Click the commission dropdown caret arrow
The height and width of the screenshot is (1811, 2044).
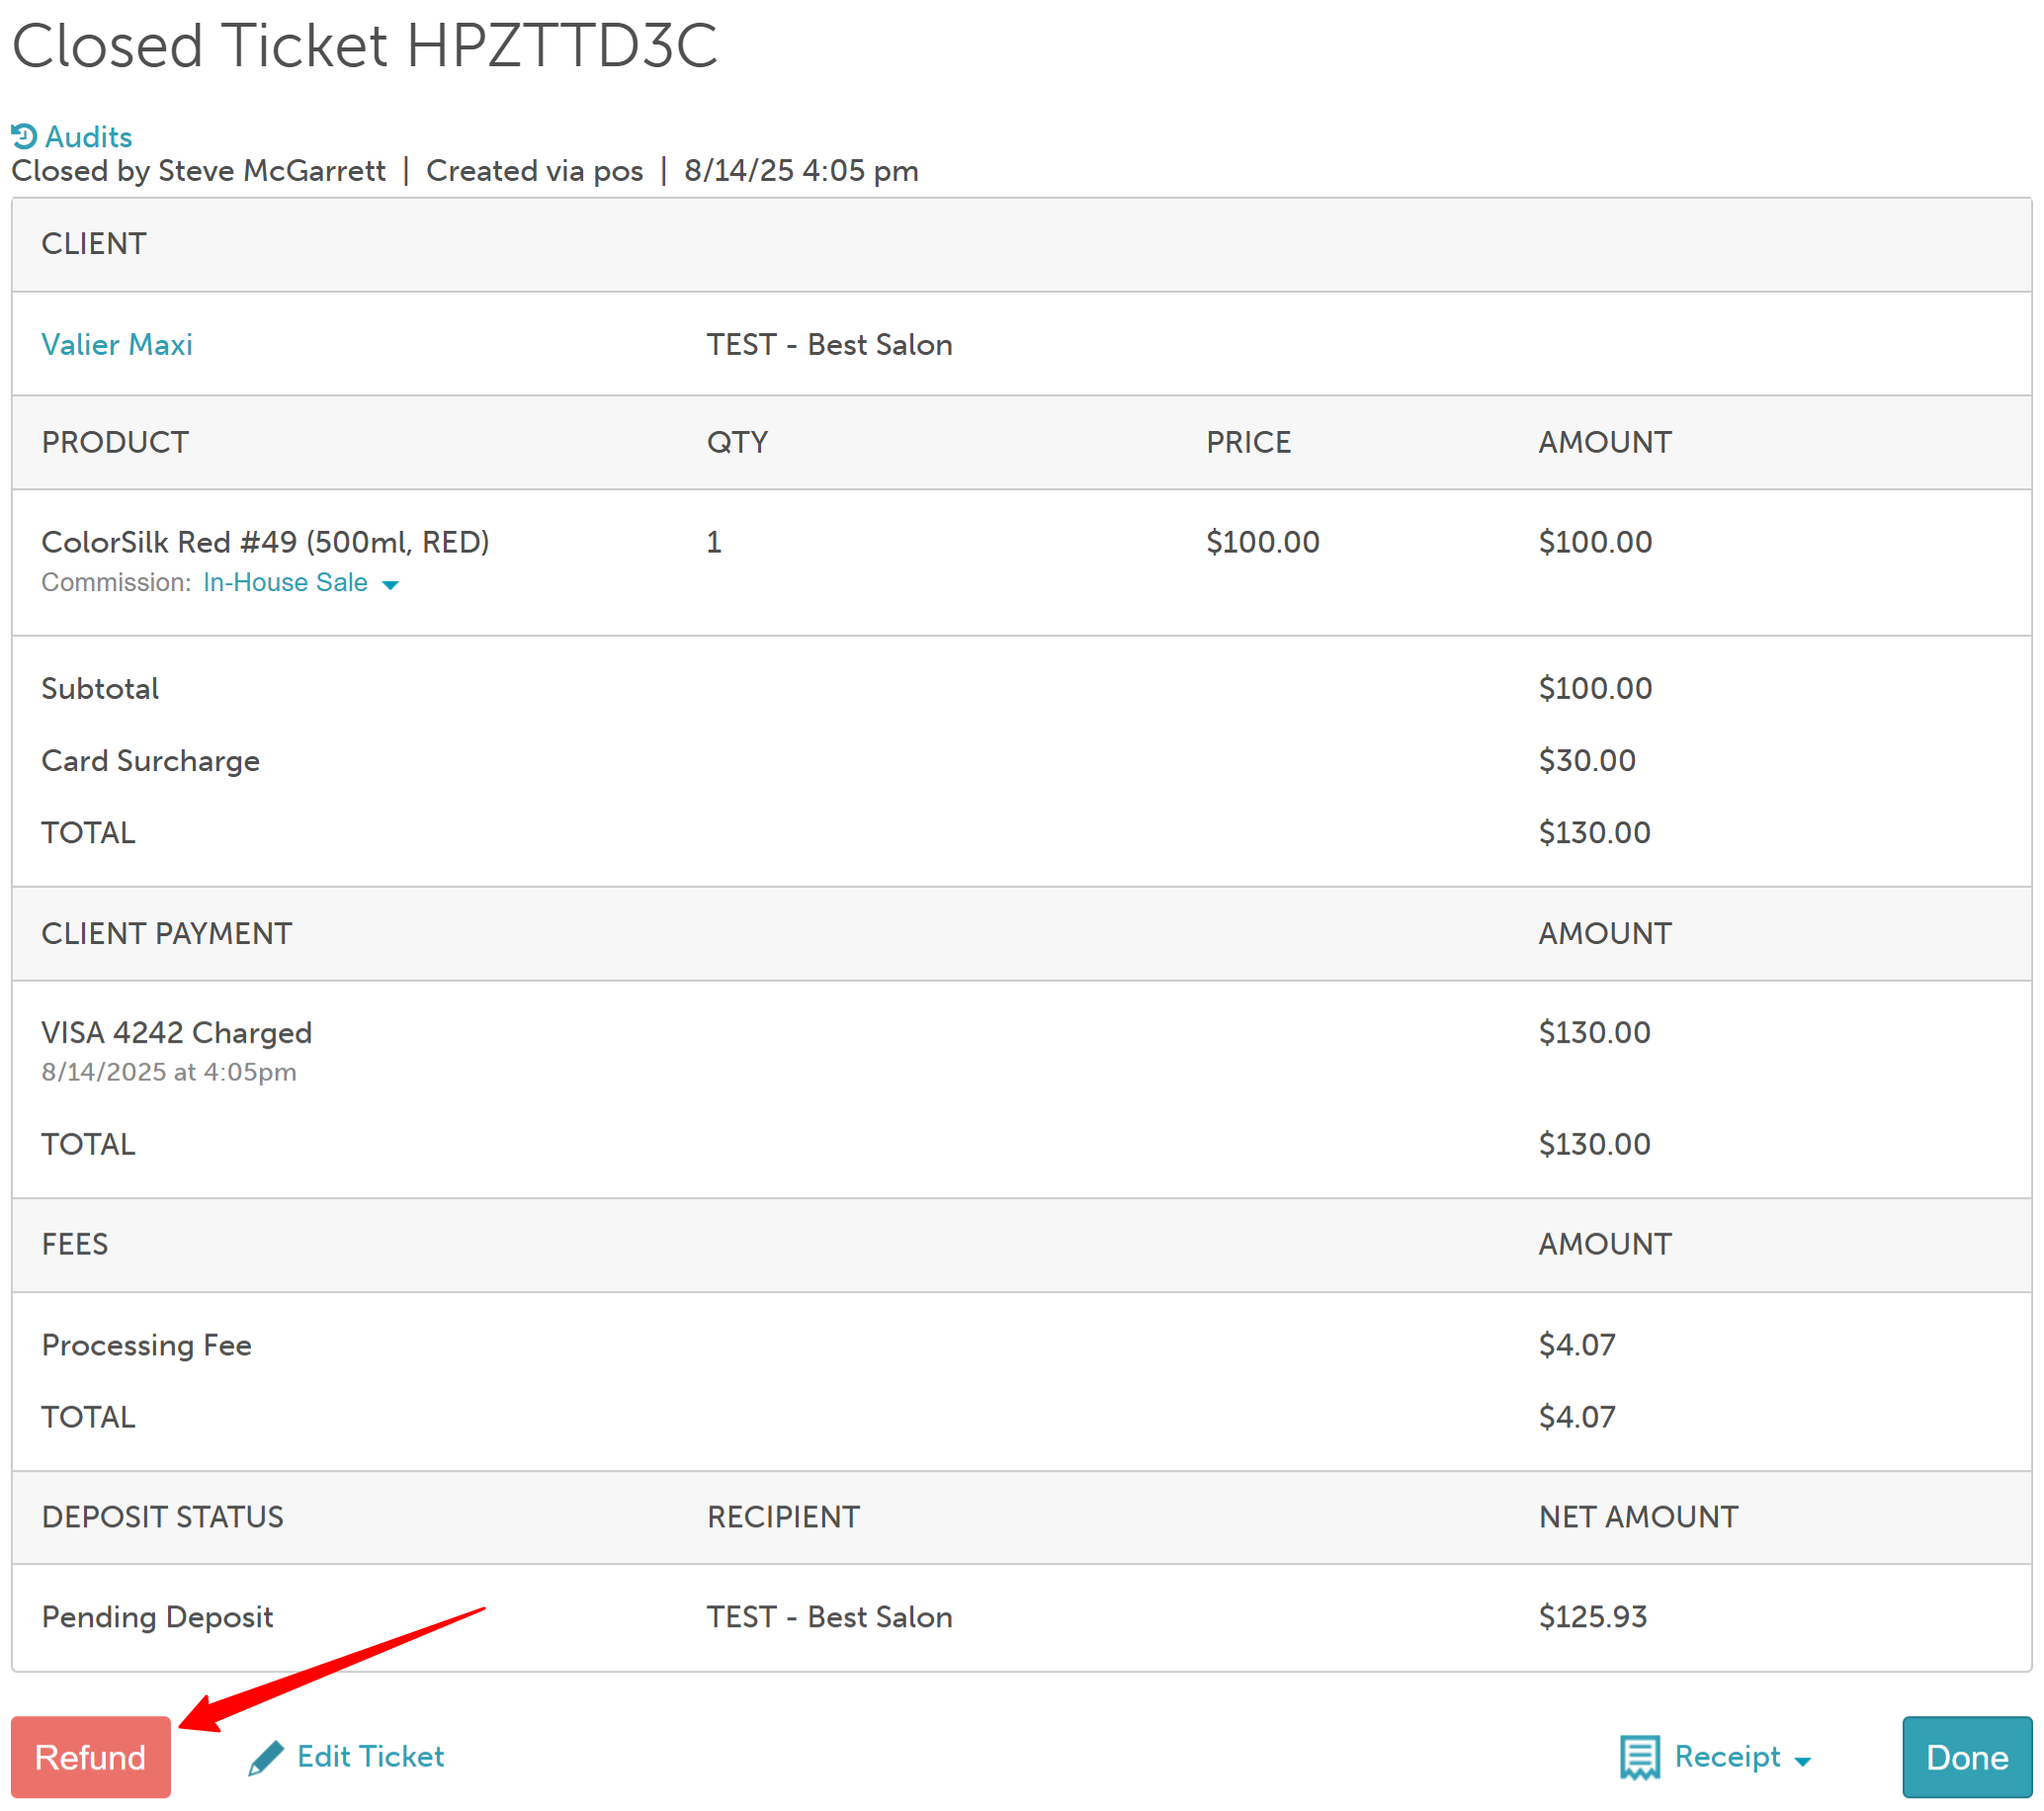click(390, 585)
